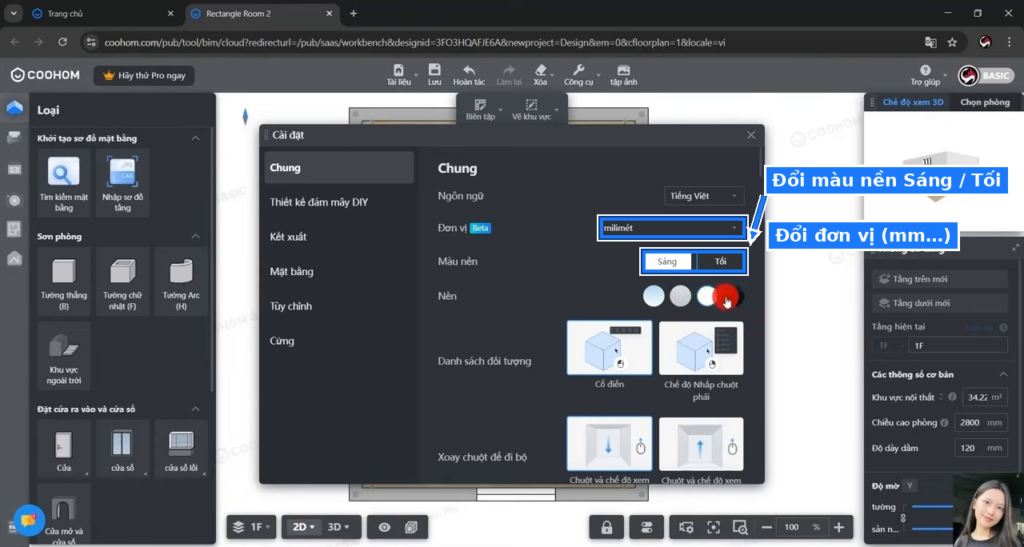Pick the light blue Nền swatch
Screen dimensions: 1024x547
click(x=654, y=296)
